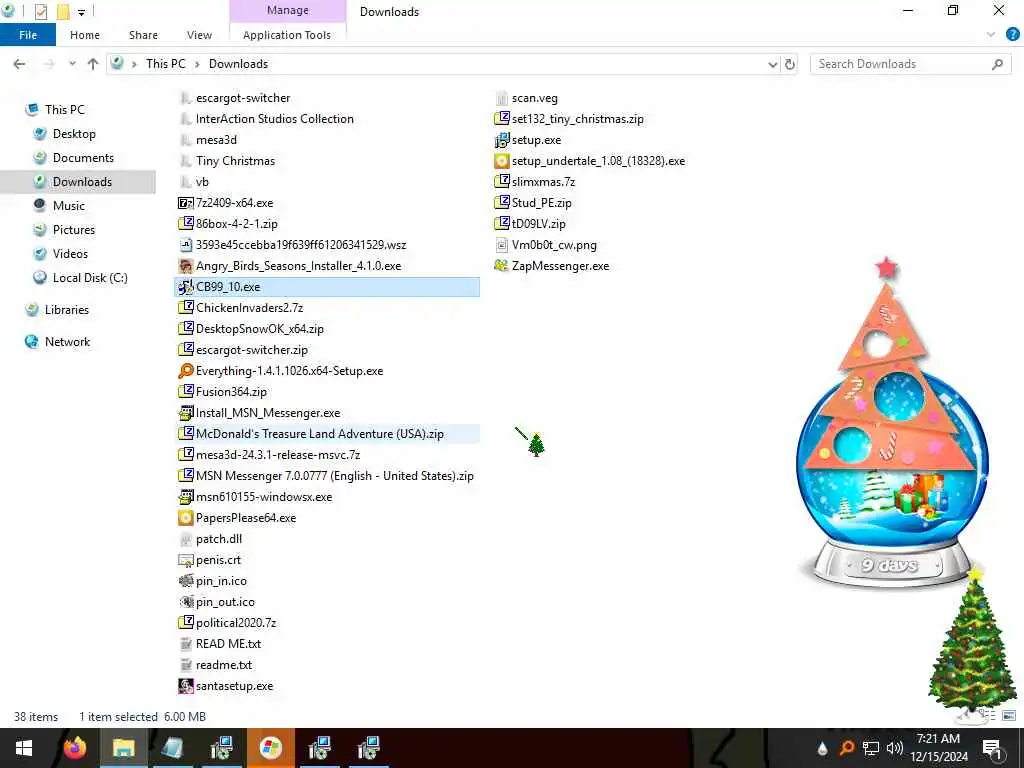Open the taskbar volume control
This screenshot has width=1024, height=768.
point(895,748)
